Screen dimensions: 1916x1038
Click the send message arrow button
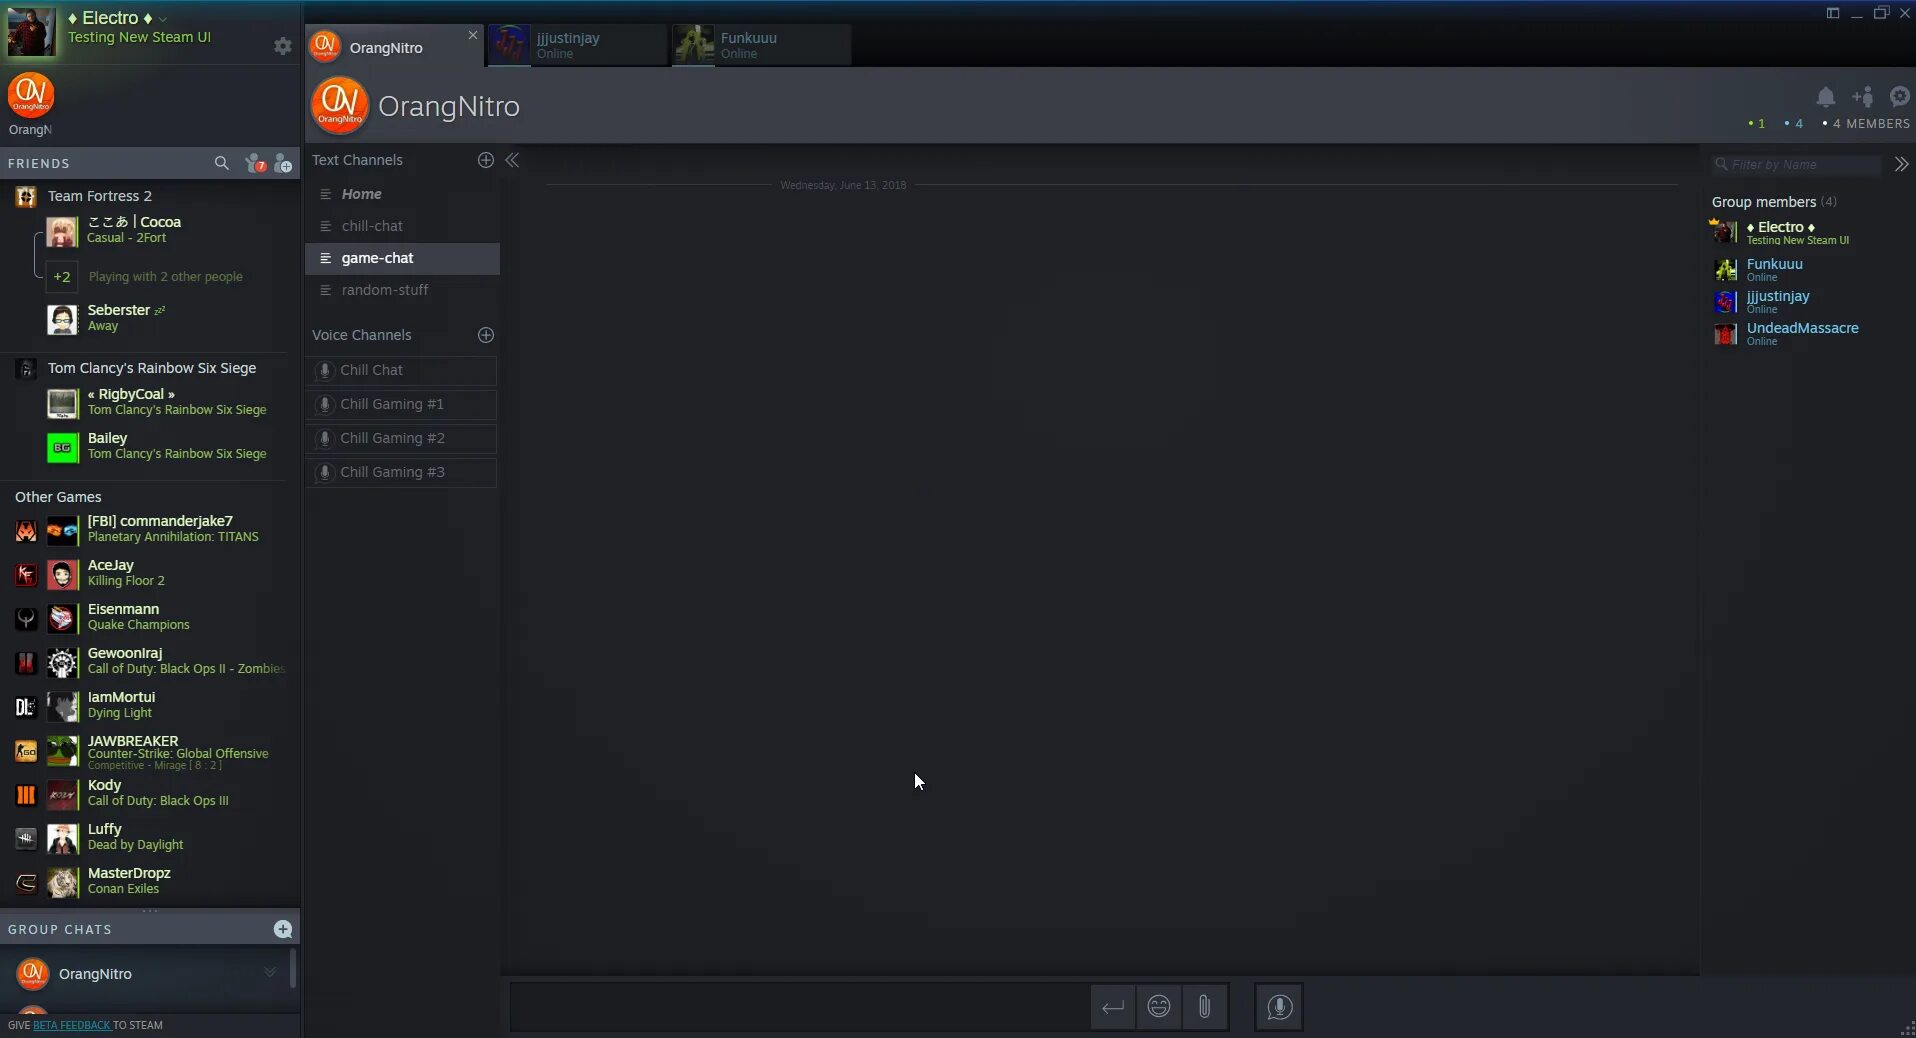(x=1113, y=1007)
